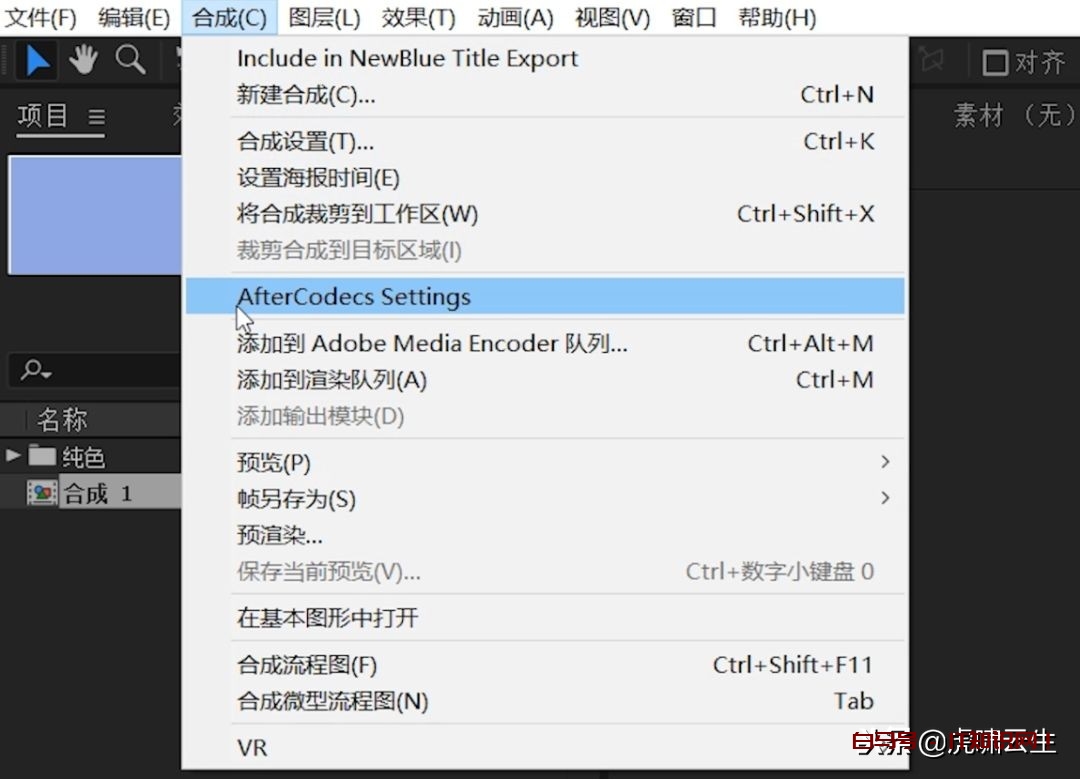Image resolution: width=1080 pixels, height=779 pixels.
Task: Click the 纯色 folder icon
Action: pyautogui.click(x=42, y=455)
